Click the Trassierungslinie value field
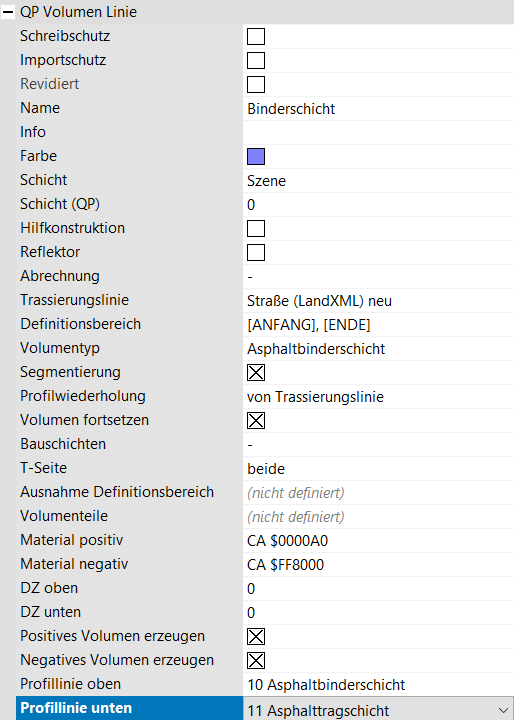 pos(378,300)
